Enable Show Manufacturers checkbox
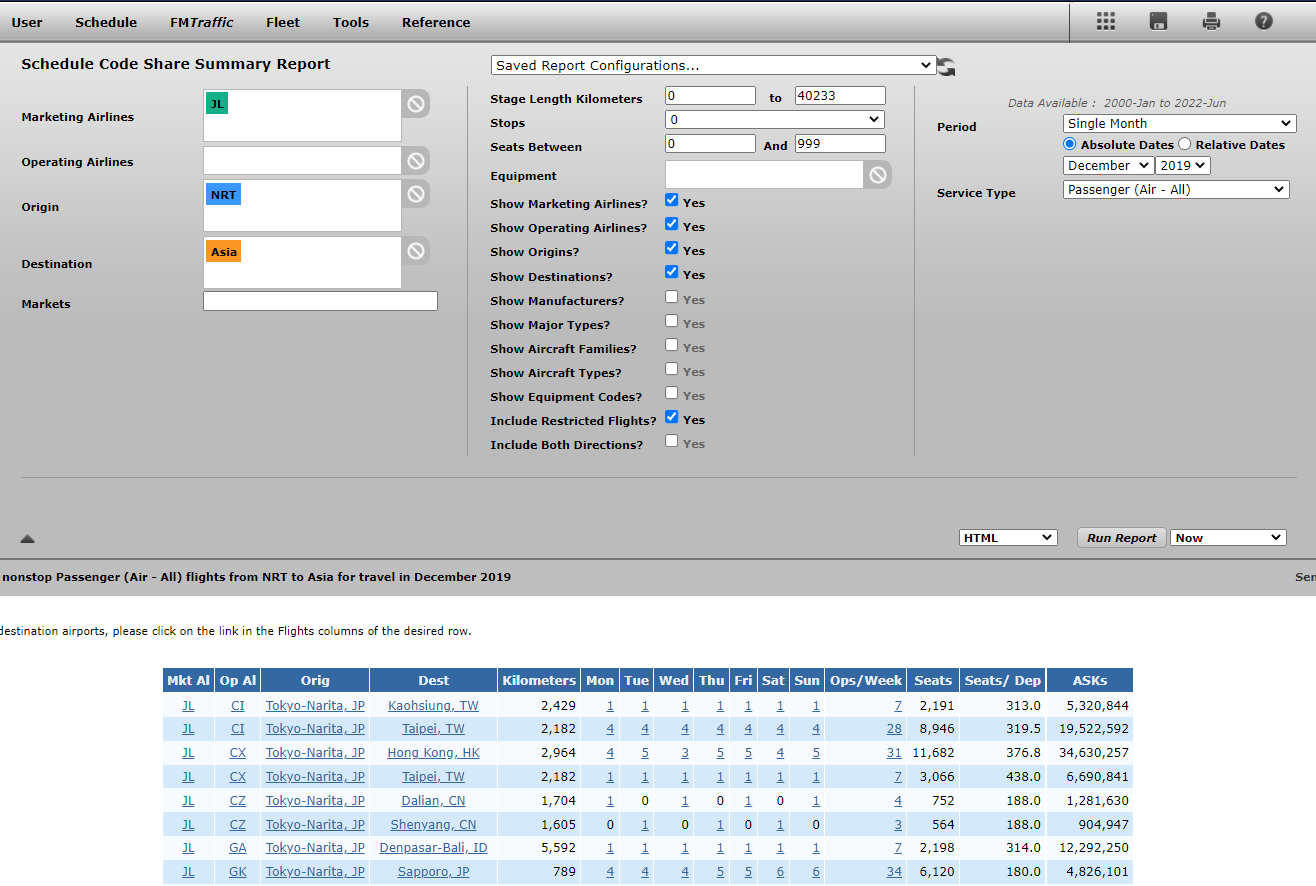Screen dimensions: 1316x886 tap(672, 298)
